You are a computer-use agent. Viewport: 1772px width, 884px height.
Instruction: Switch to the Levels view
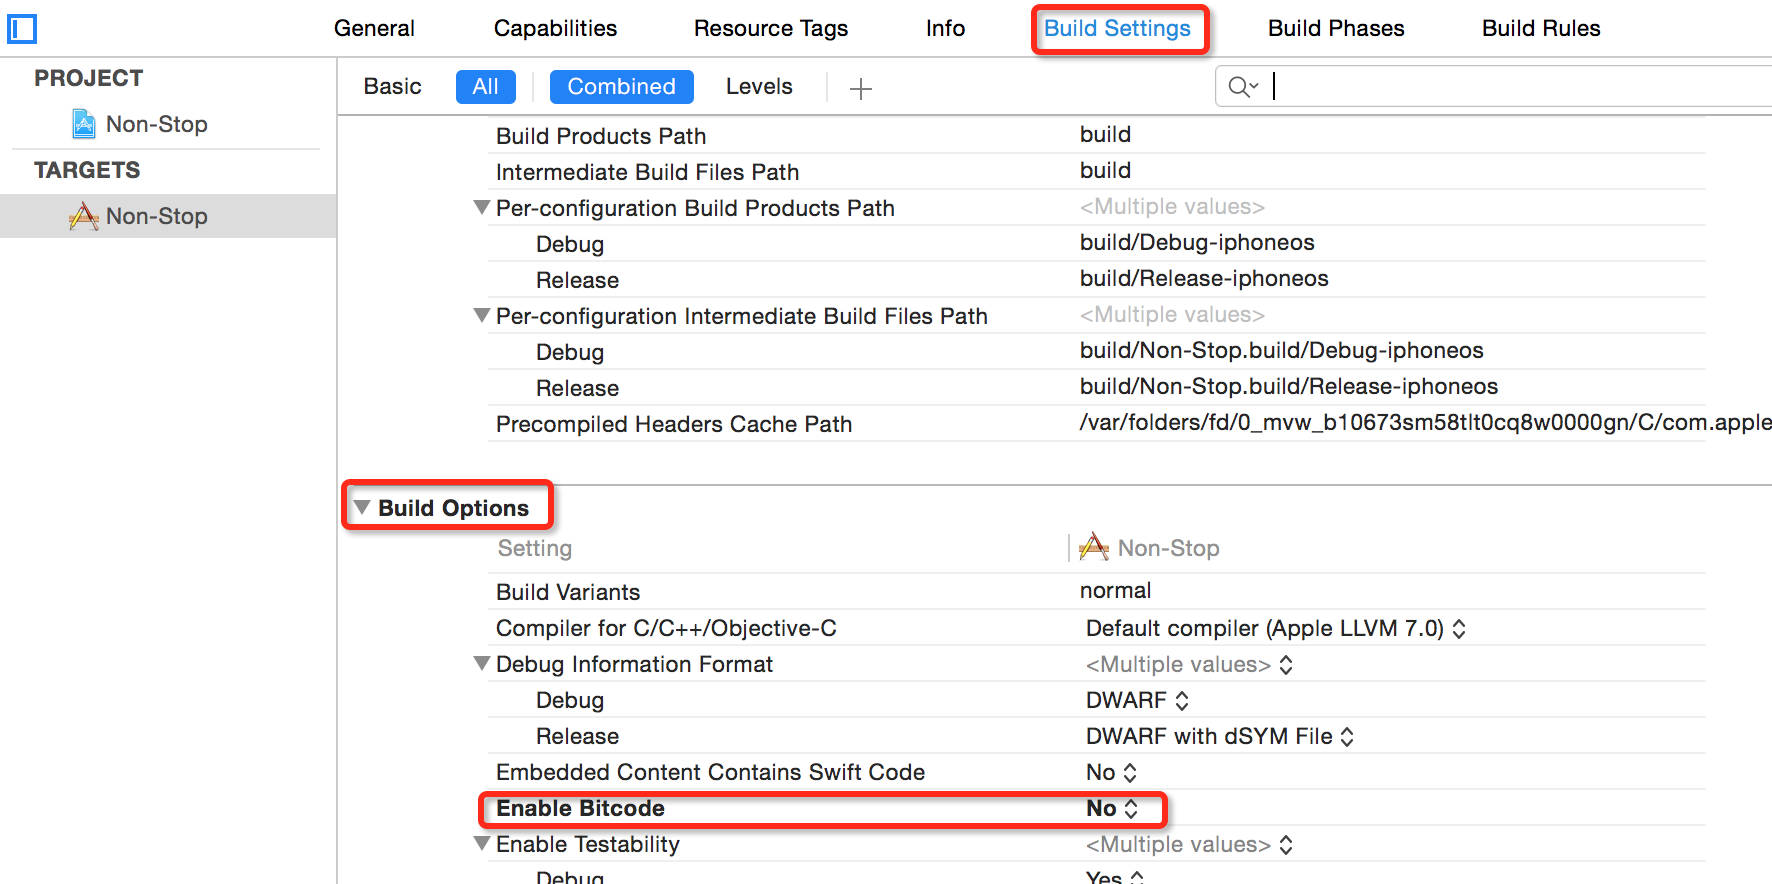click(x=759, y=87)
